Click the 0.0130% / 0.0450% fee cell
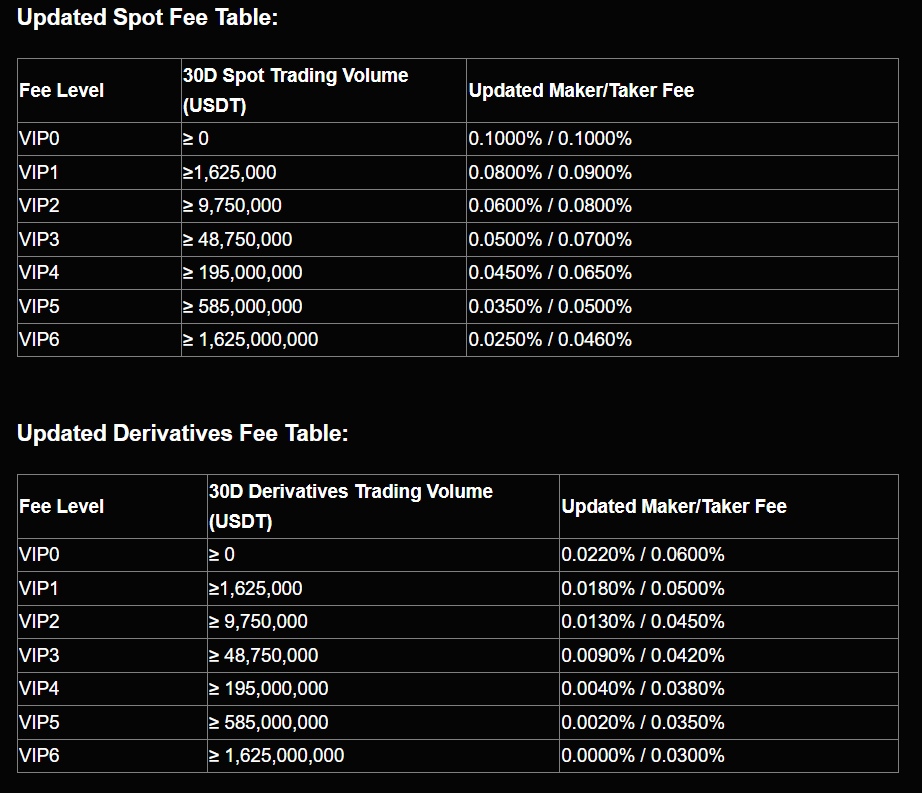 [643, 621]
